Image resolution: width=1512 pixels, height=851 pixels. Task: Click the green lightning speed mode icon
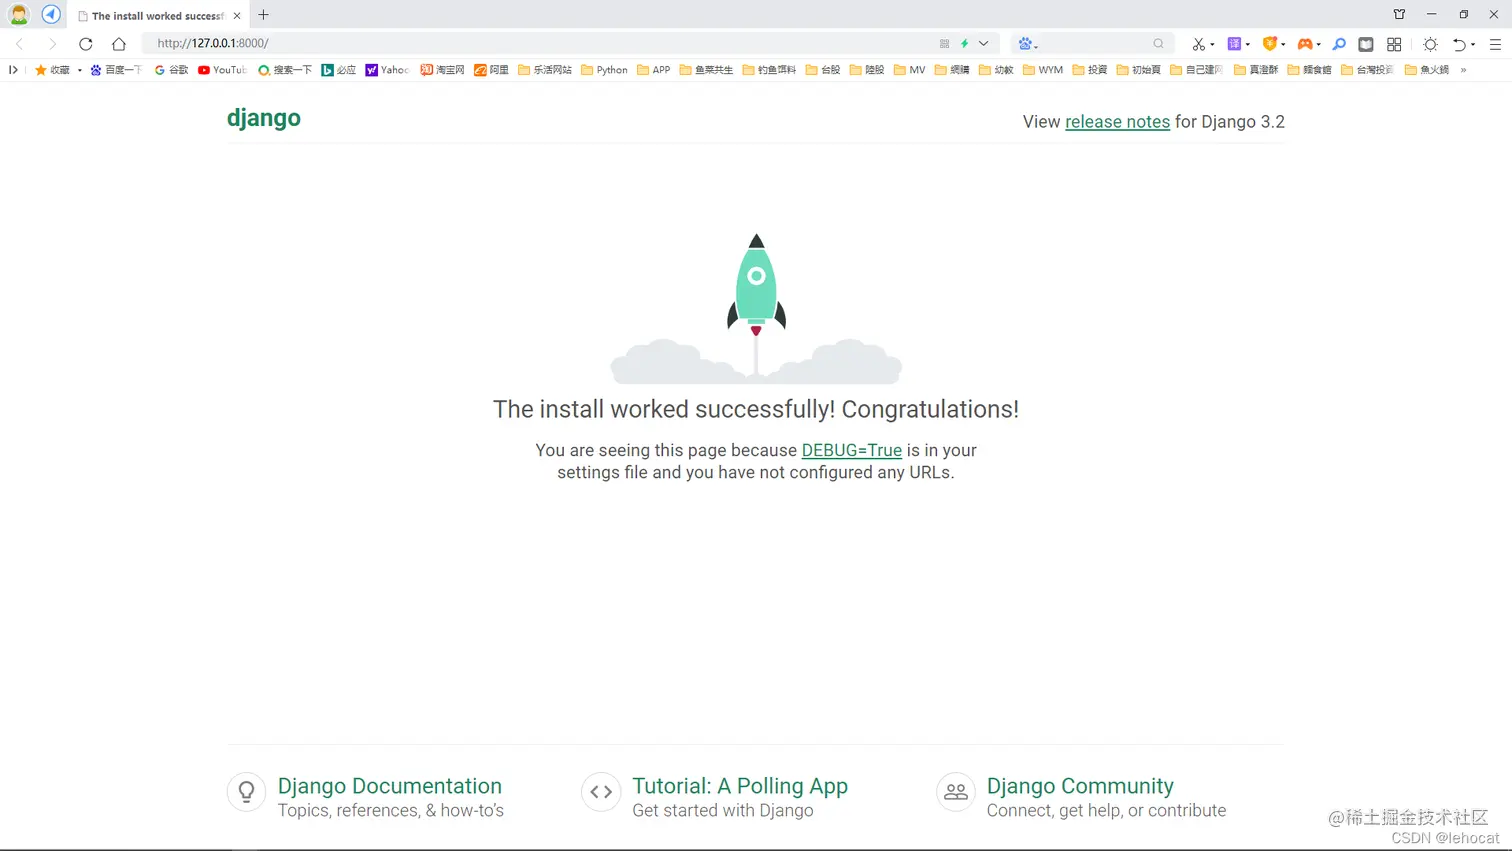pos(965,44)
